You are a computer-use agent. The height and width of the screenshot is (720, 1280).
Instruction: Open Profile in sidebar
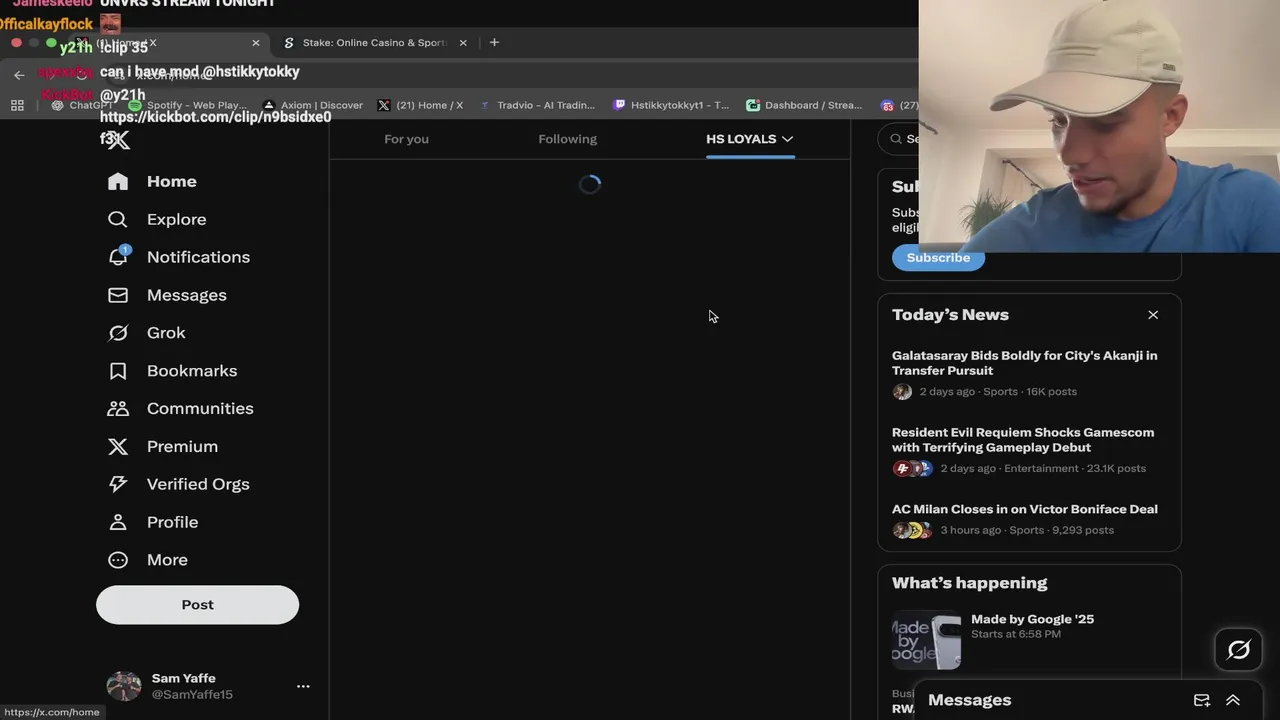(x=153, y=522)
